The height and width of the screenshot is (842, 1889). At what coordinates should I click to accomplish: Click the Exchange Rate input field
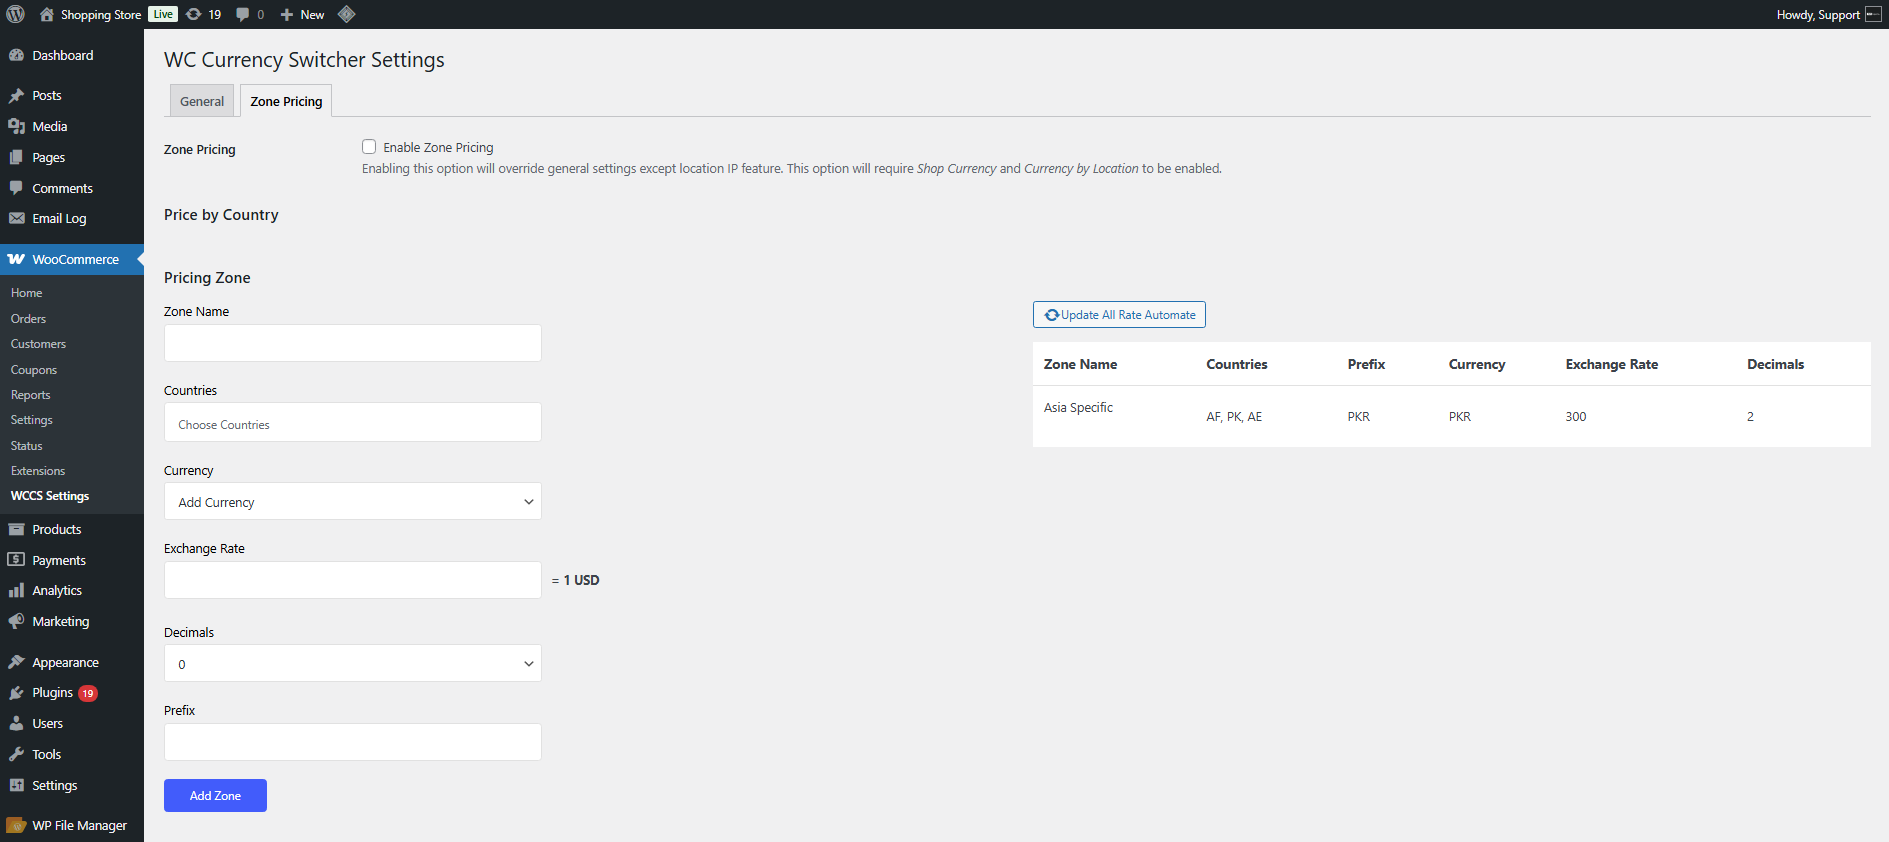click(x=353, y=580)
